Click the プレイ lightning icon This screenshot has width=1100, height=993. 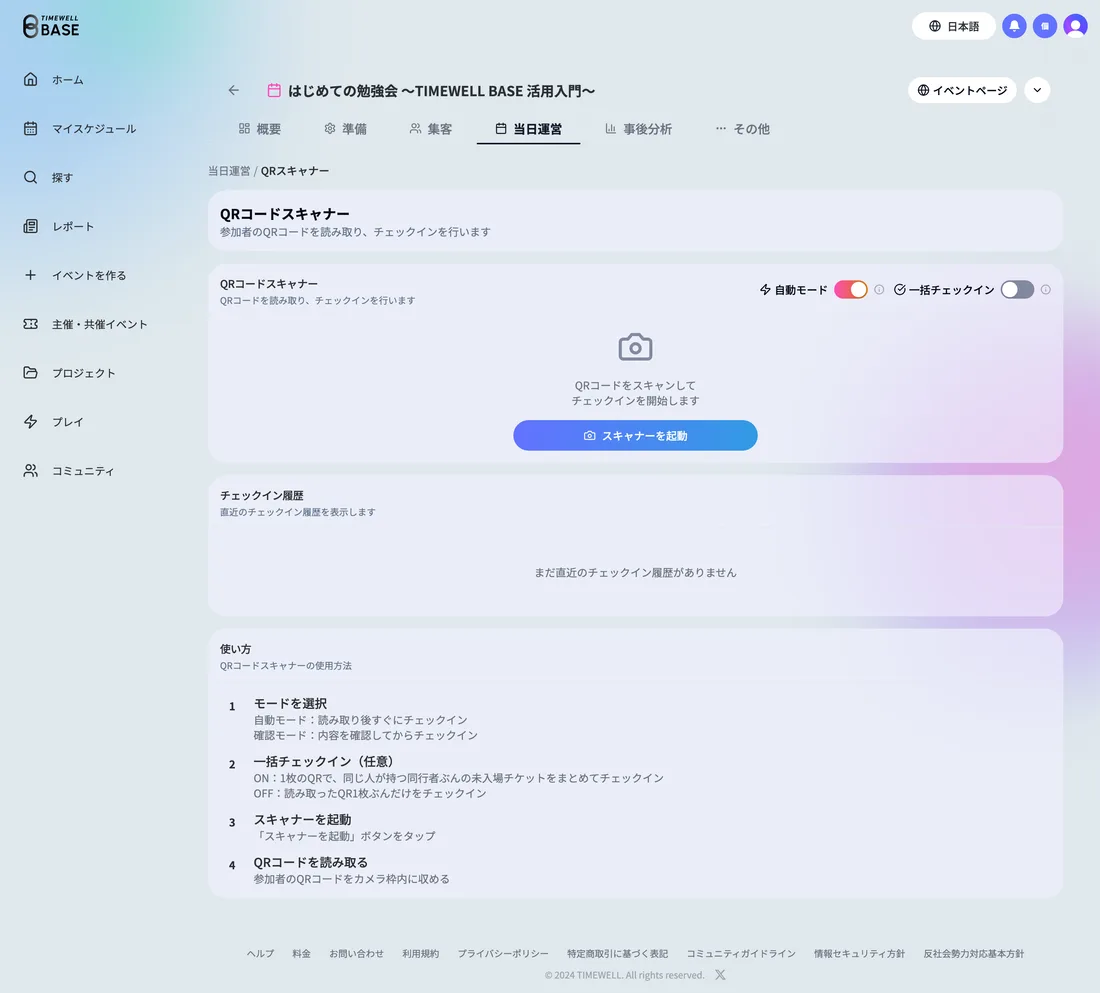pyautogui.click(x=30, y=421)
